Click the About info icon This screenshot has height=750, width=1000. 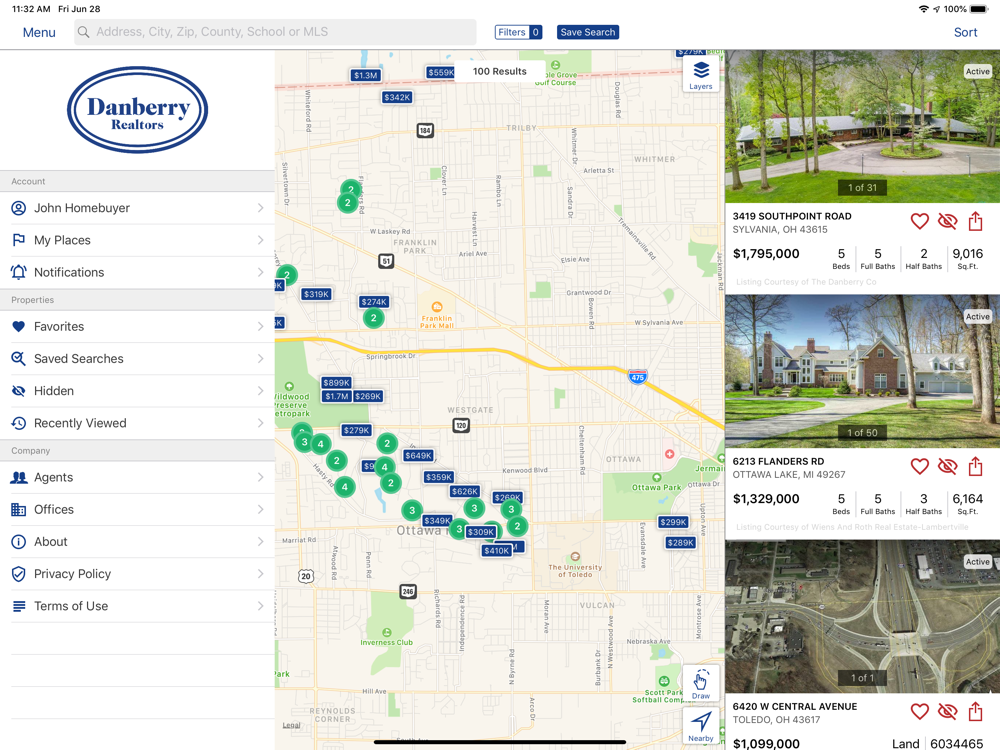18,541
